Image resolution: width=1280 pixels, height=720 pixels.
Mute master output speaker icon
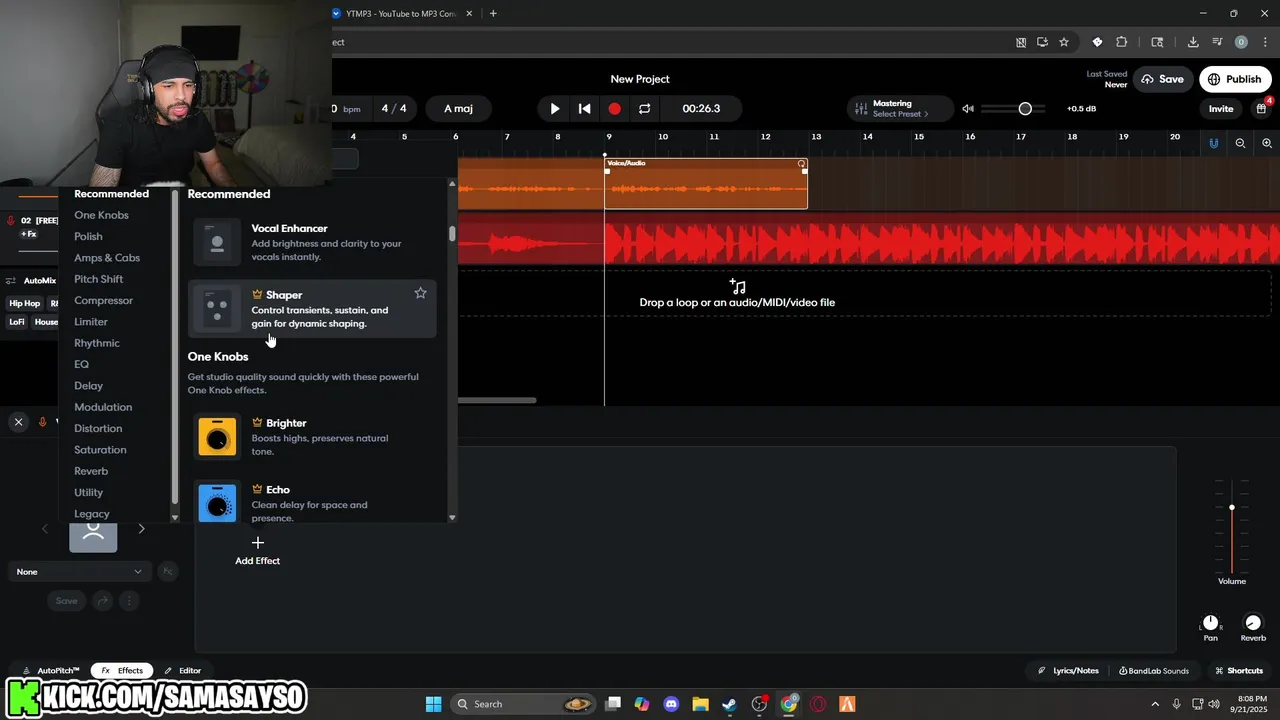(x=968, y=108)
